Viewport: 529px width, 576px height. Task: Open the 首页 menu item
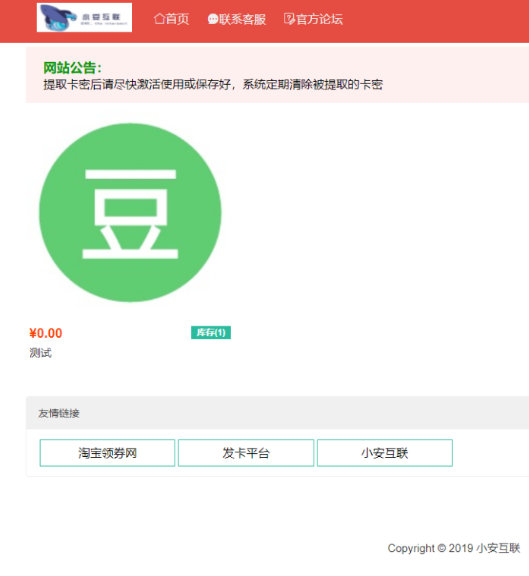pyautogui.click(x=172, y=19)
